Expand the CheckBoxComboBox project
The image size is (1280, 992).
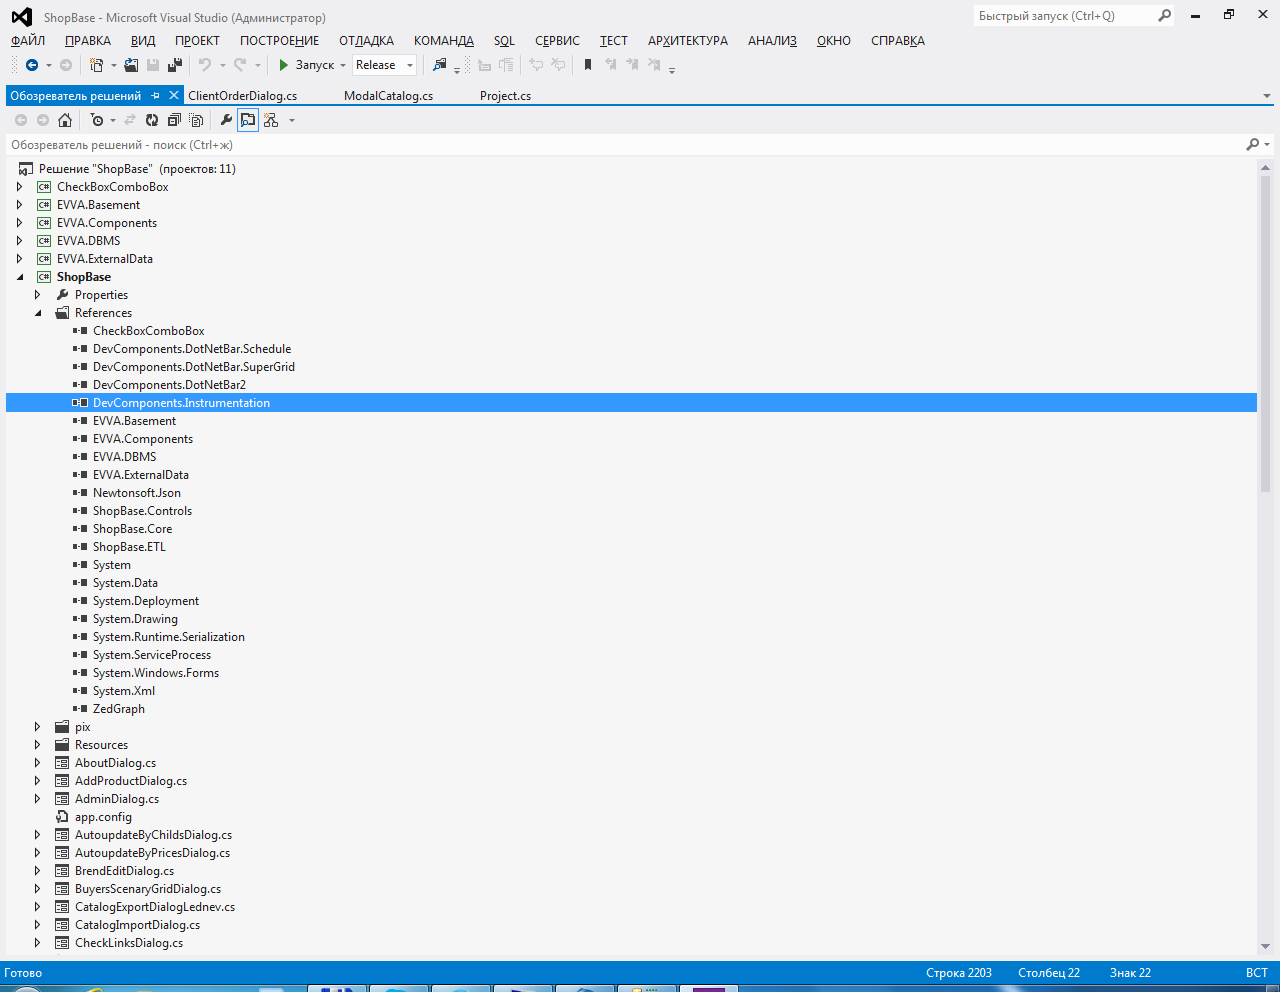pos(20,187)
